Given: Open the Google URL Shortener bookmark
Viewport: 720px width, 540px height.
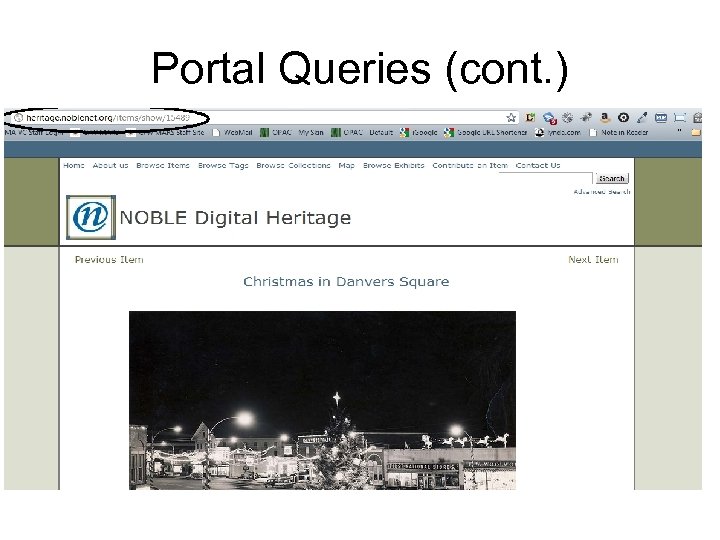Looking at the screenshot, I should (485, 132).
